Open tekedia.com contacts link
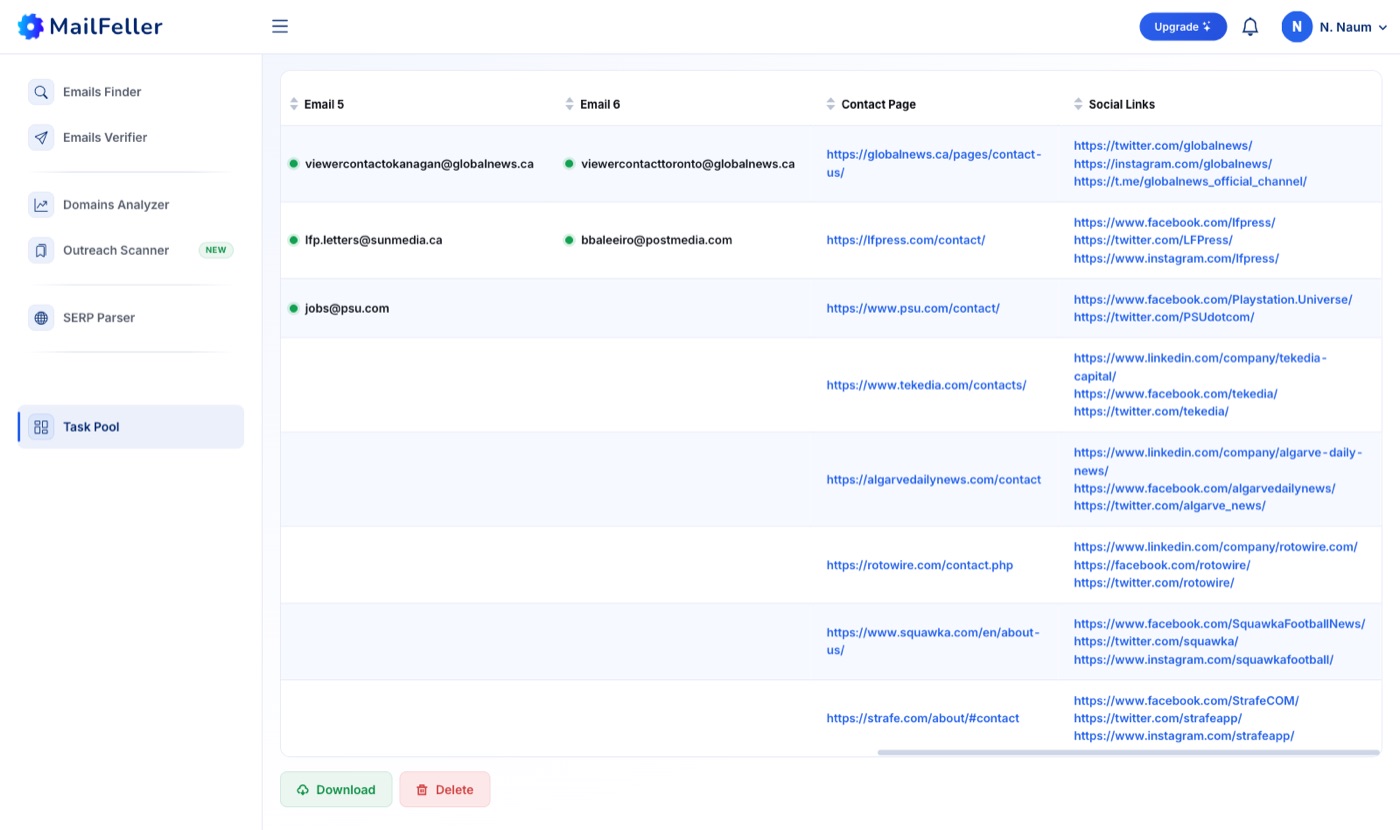The width and height of the screenshot is (1400, 830). [926, 385]
